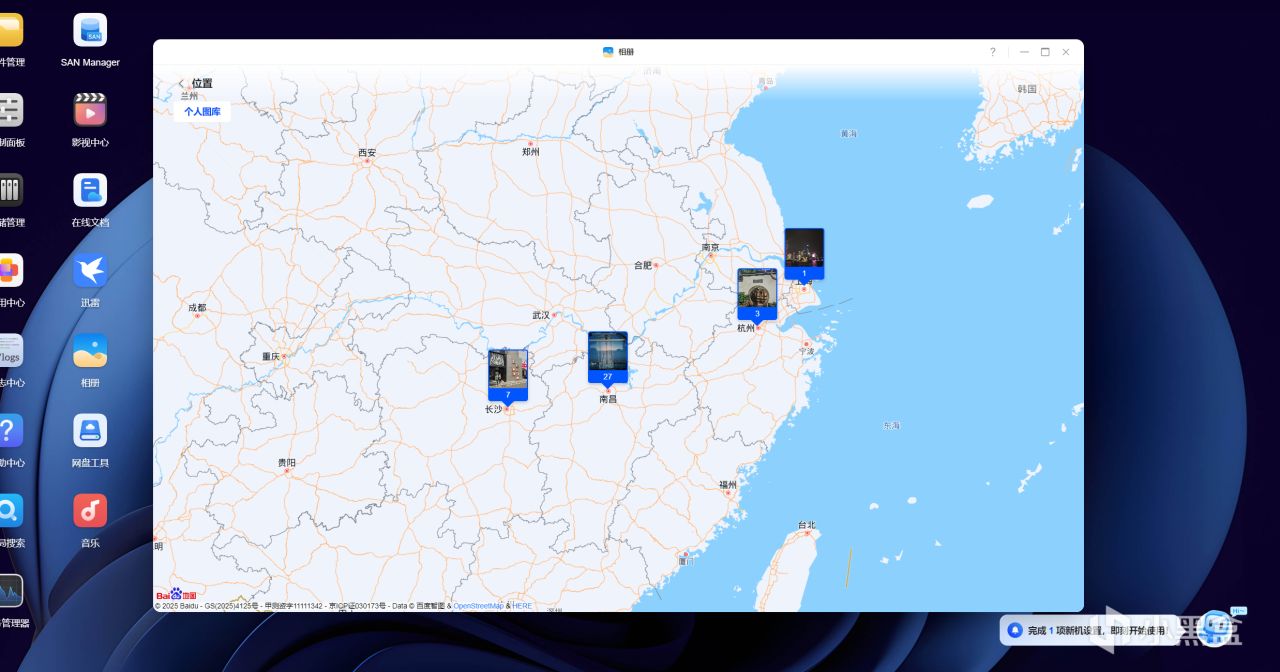Image resolution: width=1280 pixels, height=672 pixels.
Task: Click the 台北 city label on map
Action: tap(807, 525)
